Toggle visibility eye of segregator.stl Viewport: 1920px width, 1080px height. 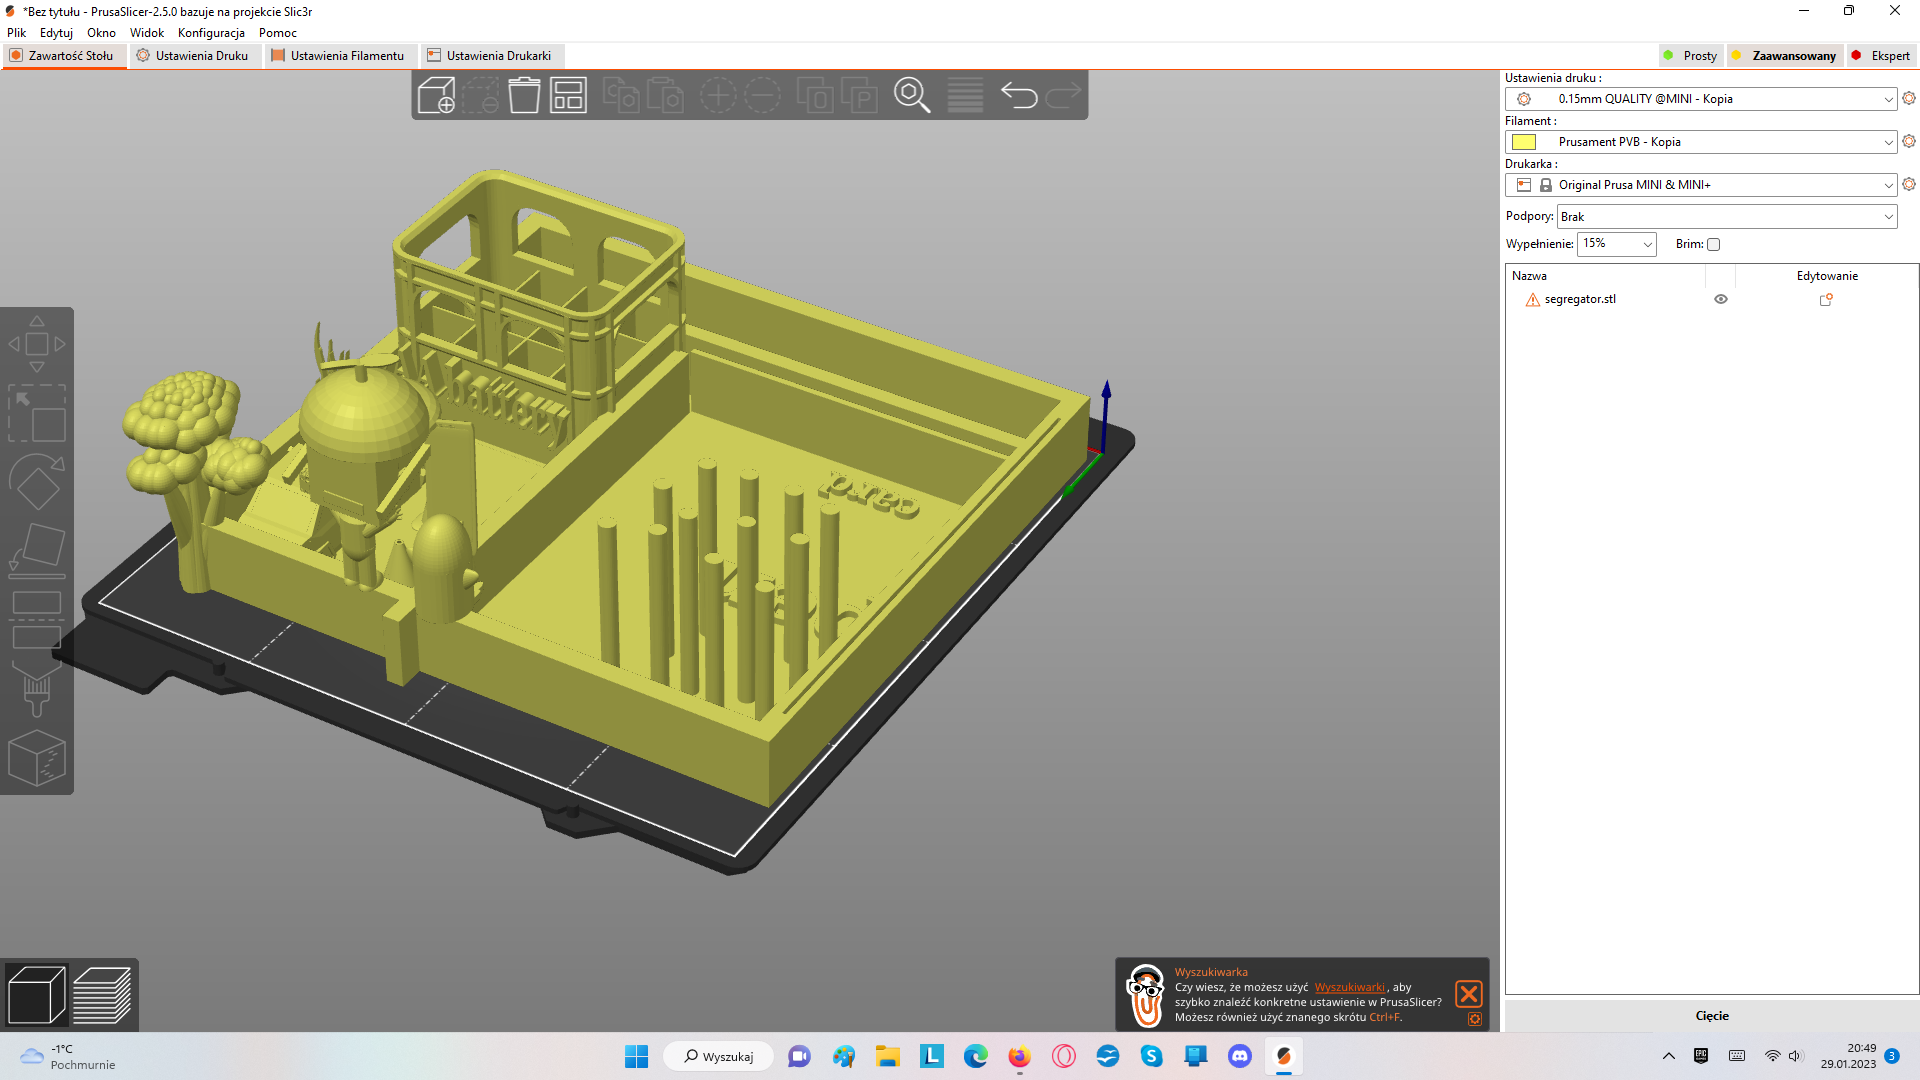1721,299
